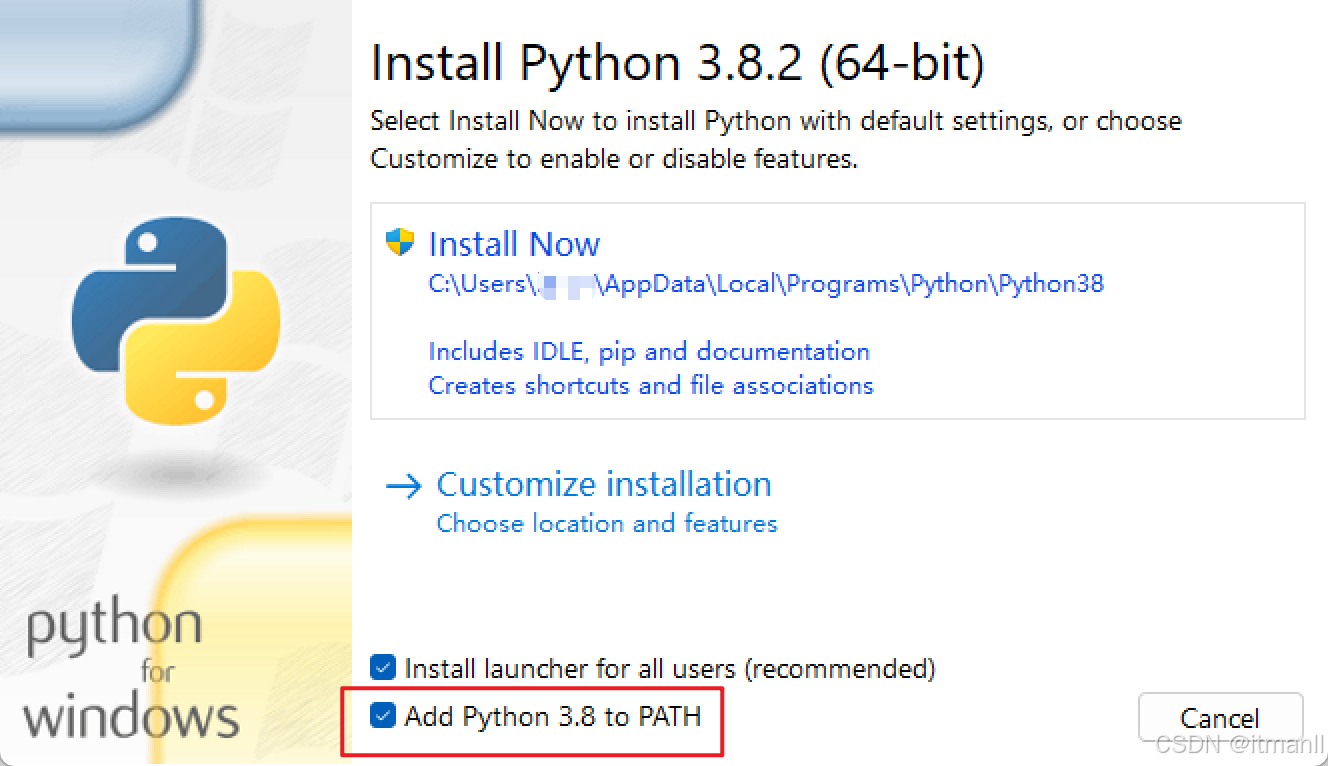Click 'Creates shortcuts and file associations' text

point(651,386)
